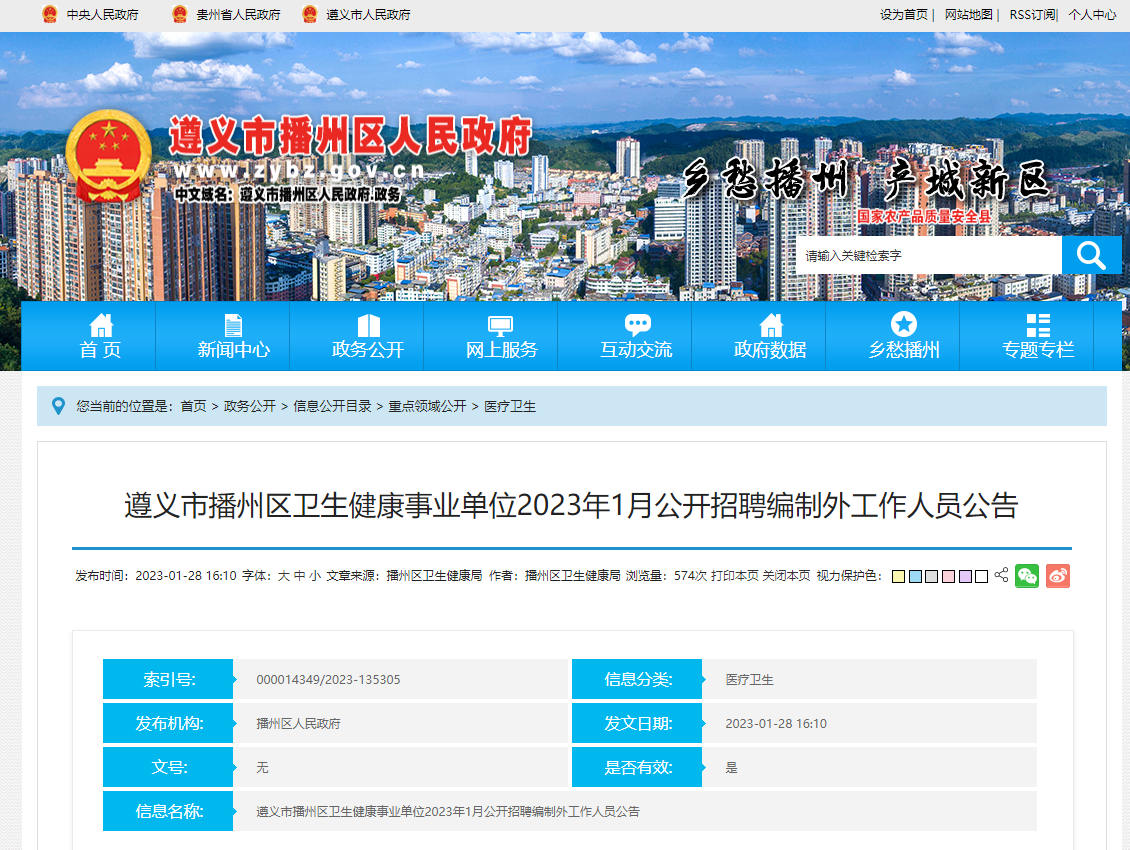Click the search magnifier button

pyautogui.click(x=1091, y=255)
